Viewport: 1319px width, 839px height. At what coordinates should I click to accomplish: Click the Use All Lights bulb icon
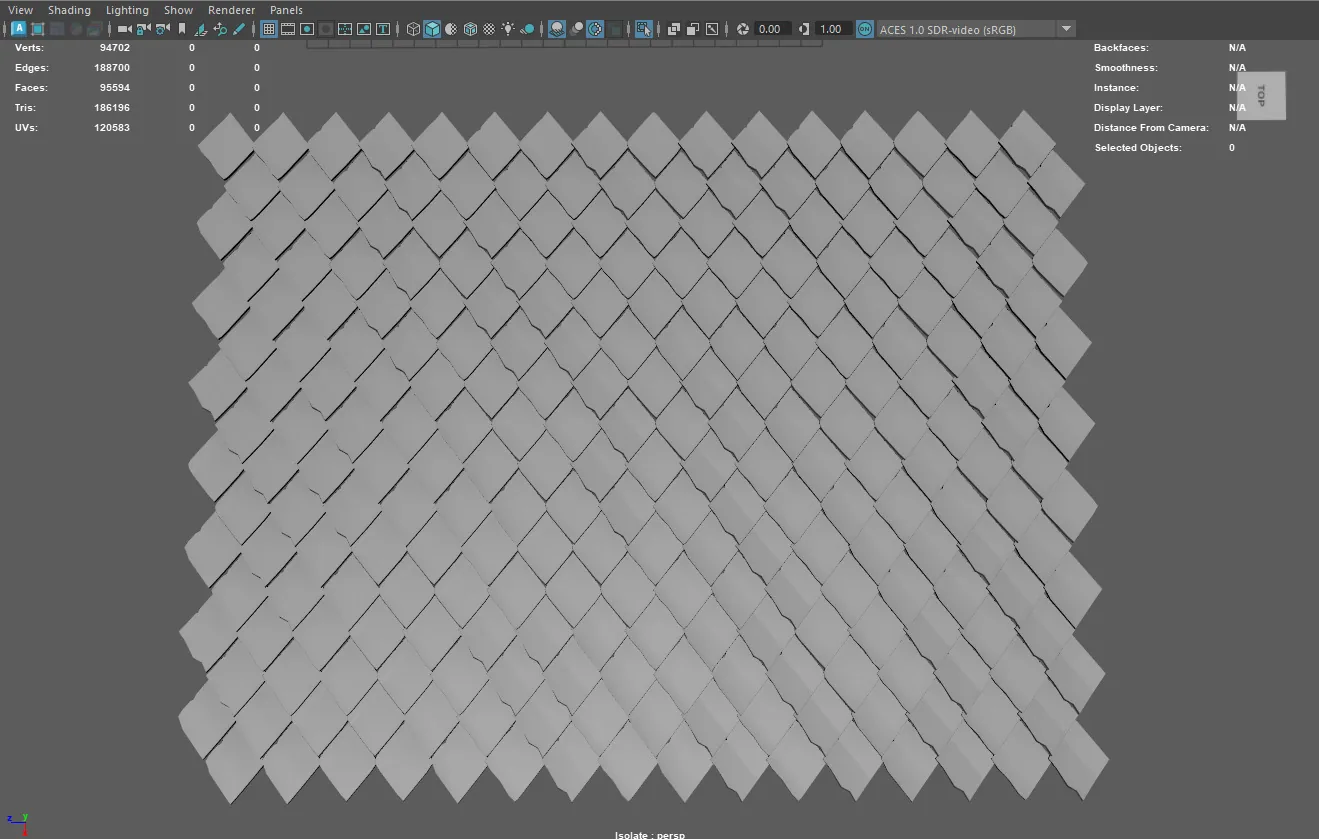[508, 29]
